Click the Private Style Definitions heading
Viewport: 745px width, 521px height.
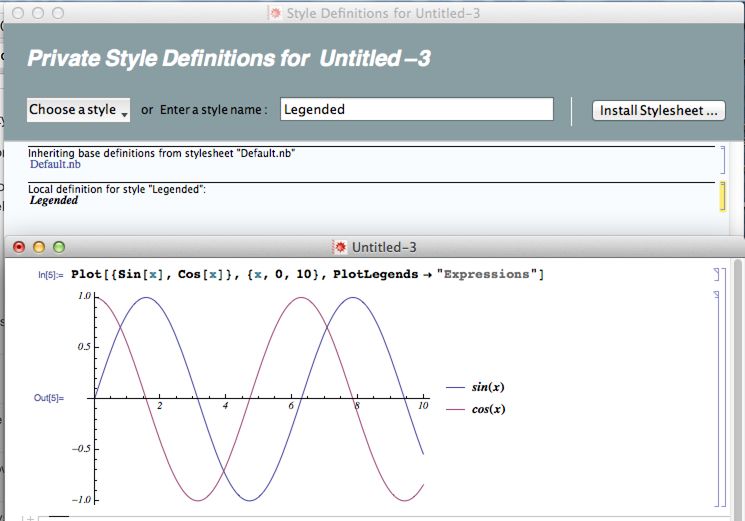click(x=229, y=59)
